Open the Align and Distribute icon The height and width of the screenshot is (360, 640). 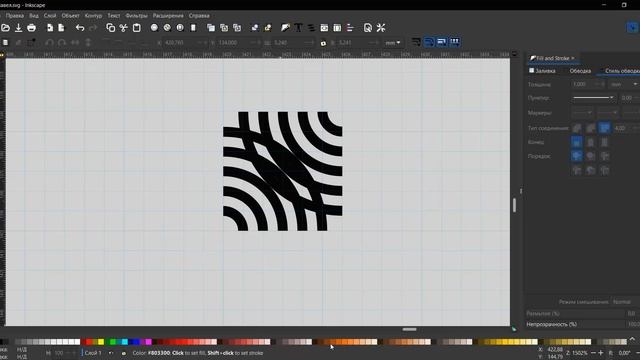tap(350, 28)
